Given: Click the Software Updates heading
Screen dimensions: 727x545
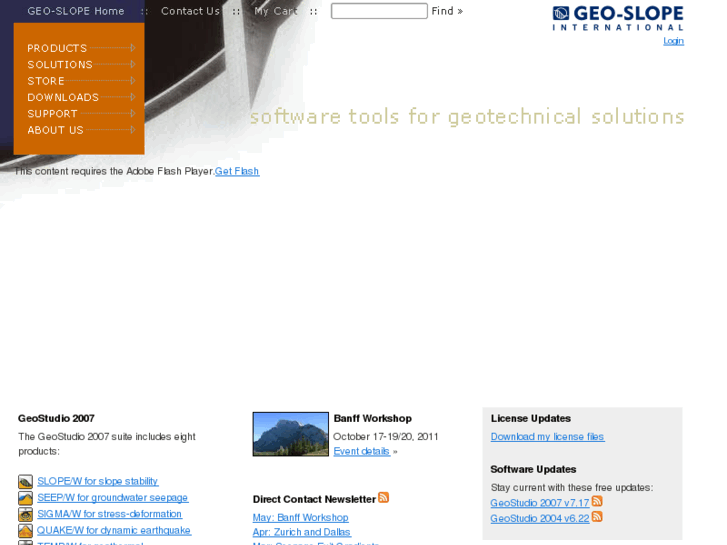Looking at the screenshot, I should [533, 469].
